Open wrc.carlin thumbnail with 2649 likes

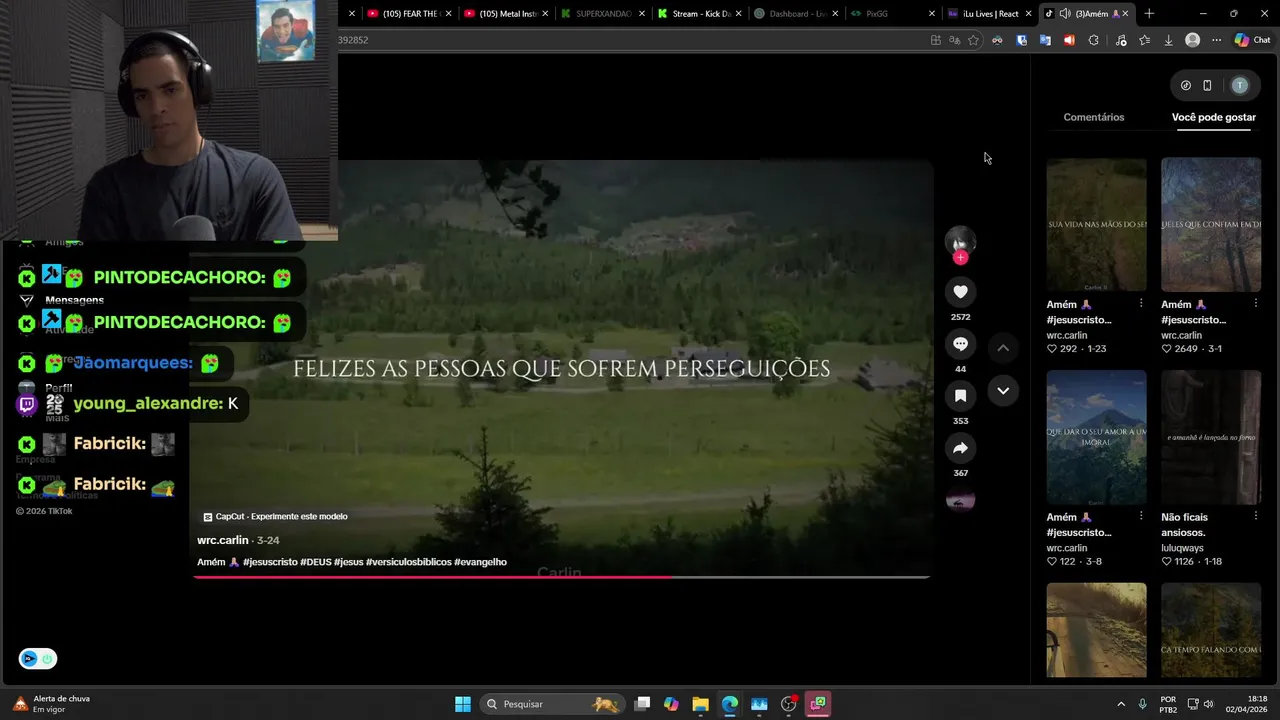(1211, 224)
